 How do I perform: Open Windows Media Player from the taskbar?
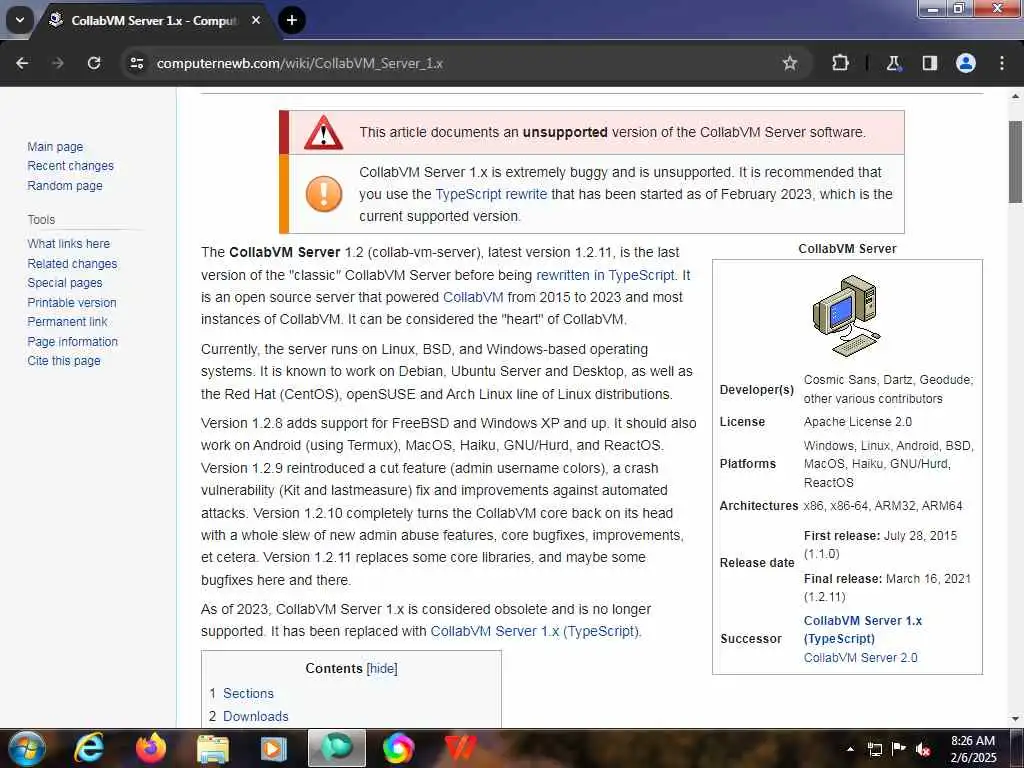coord(274,749)
